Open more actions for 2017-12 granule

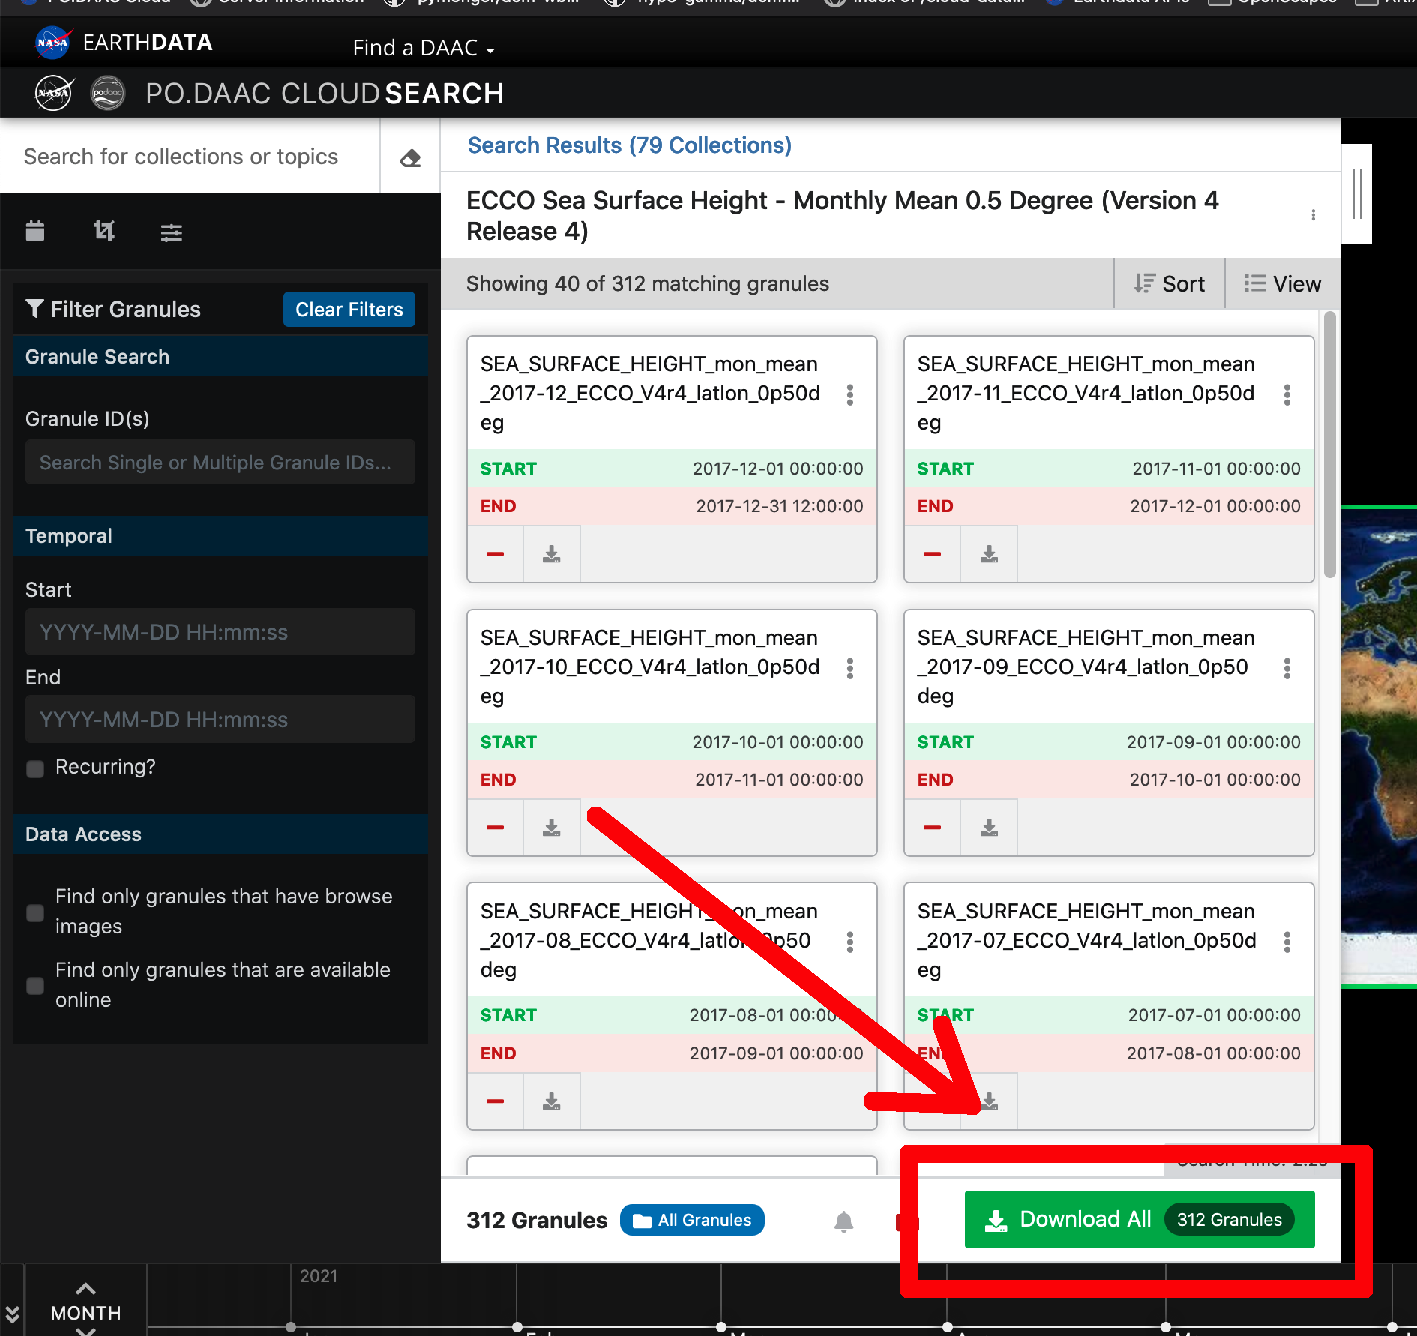(850, 395)
